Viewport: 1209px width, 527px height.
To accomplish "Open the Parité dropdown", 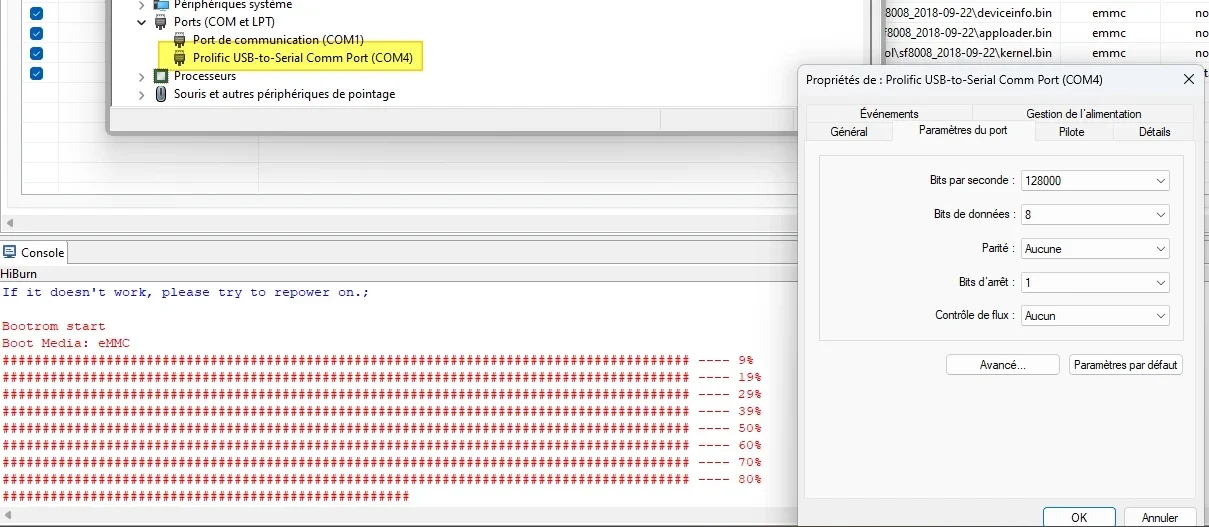I will coord(1095,248).
